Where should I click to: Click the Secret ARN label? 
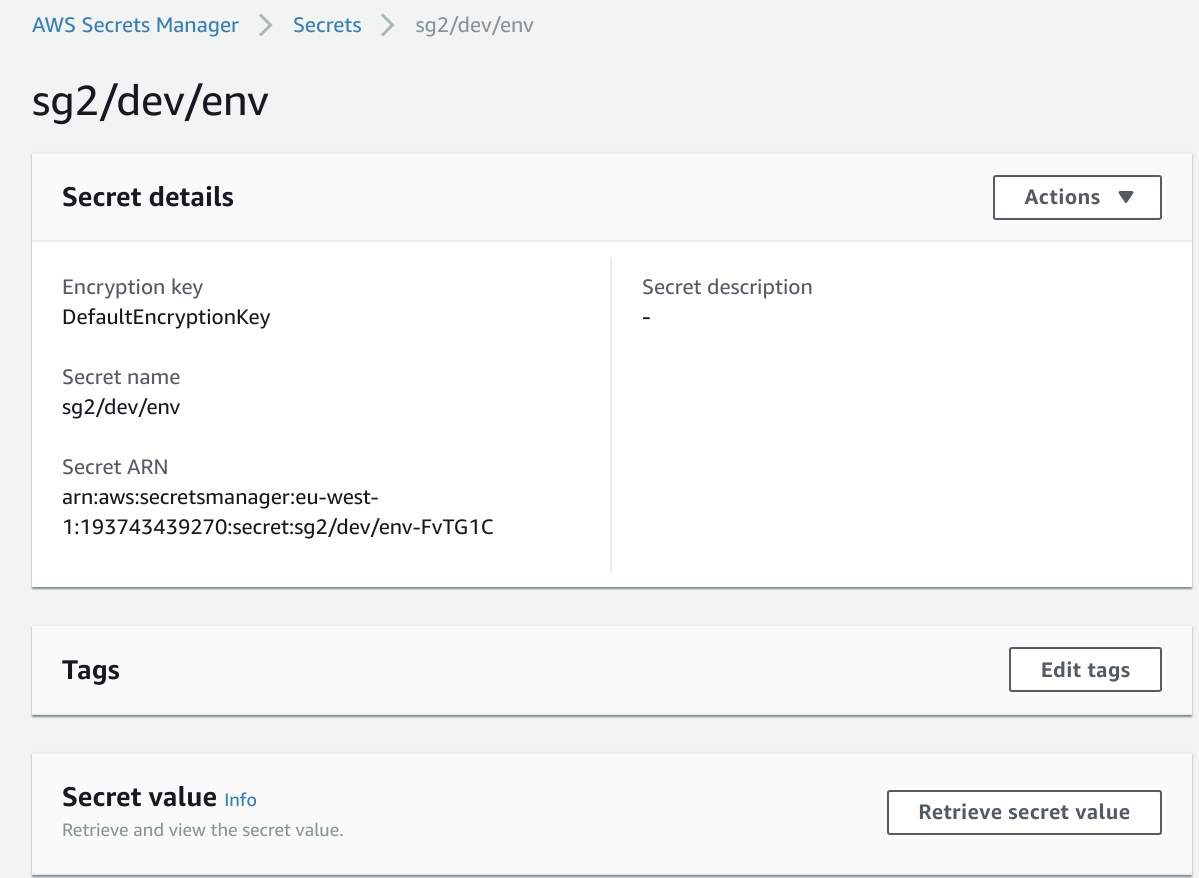(115, 467)
